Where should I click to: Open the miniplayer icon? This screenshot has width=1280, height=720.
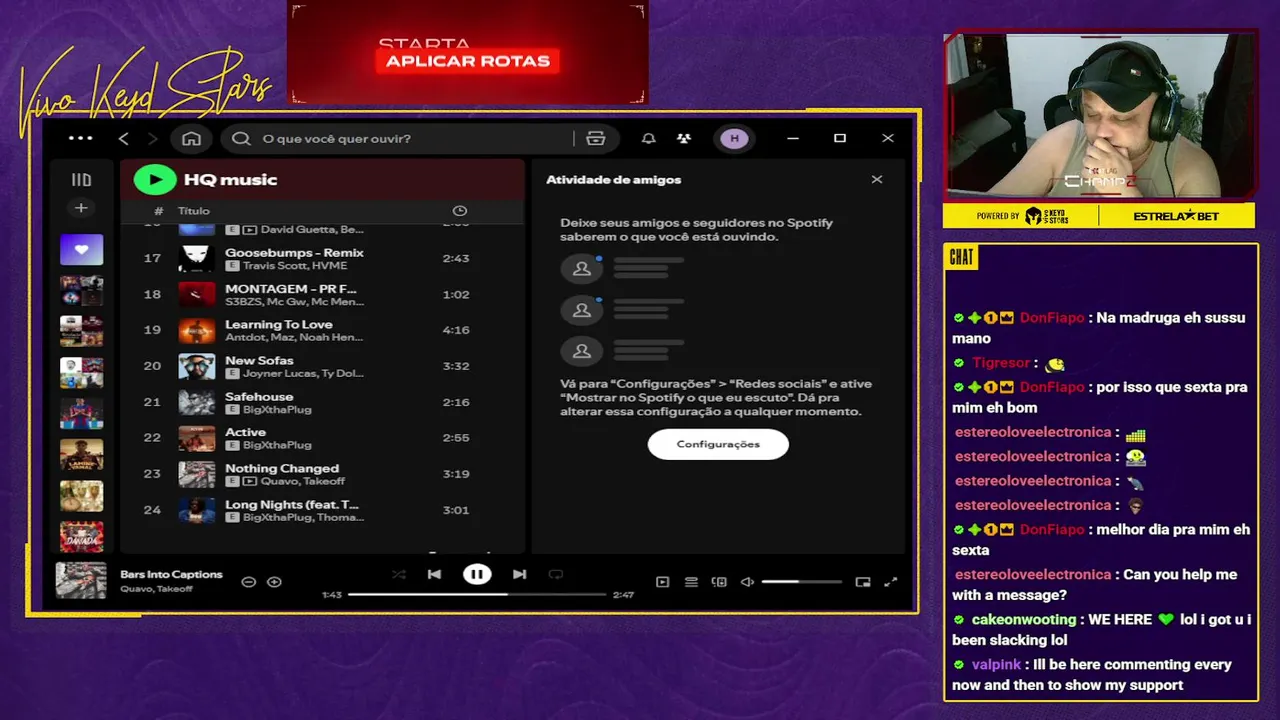tap(863, 582)
